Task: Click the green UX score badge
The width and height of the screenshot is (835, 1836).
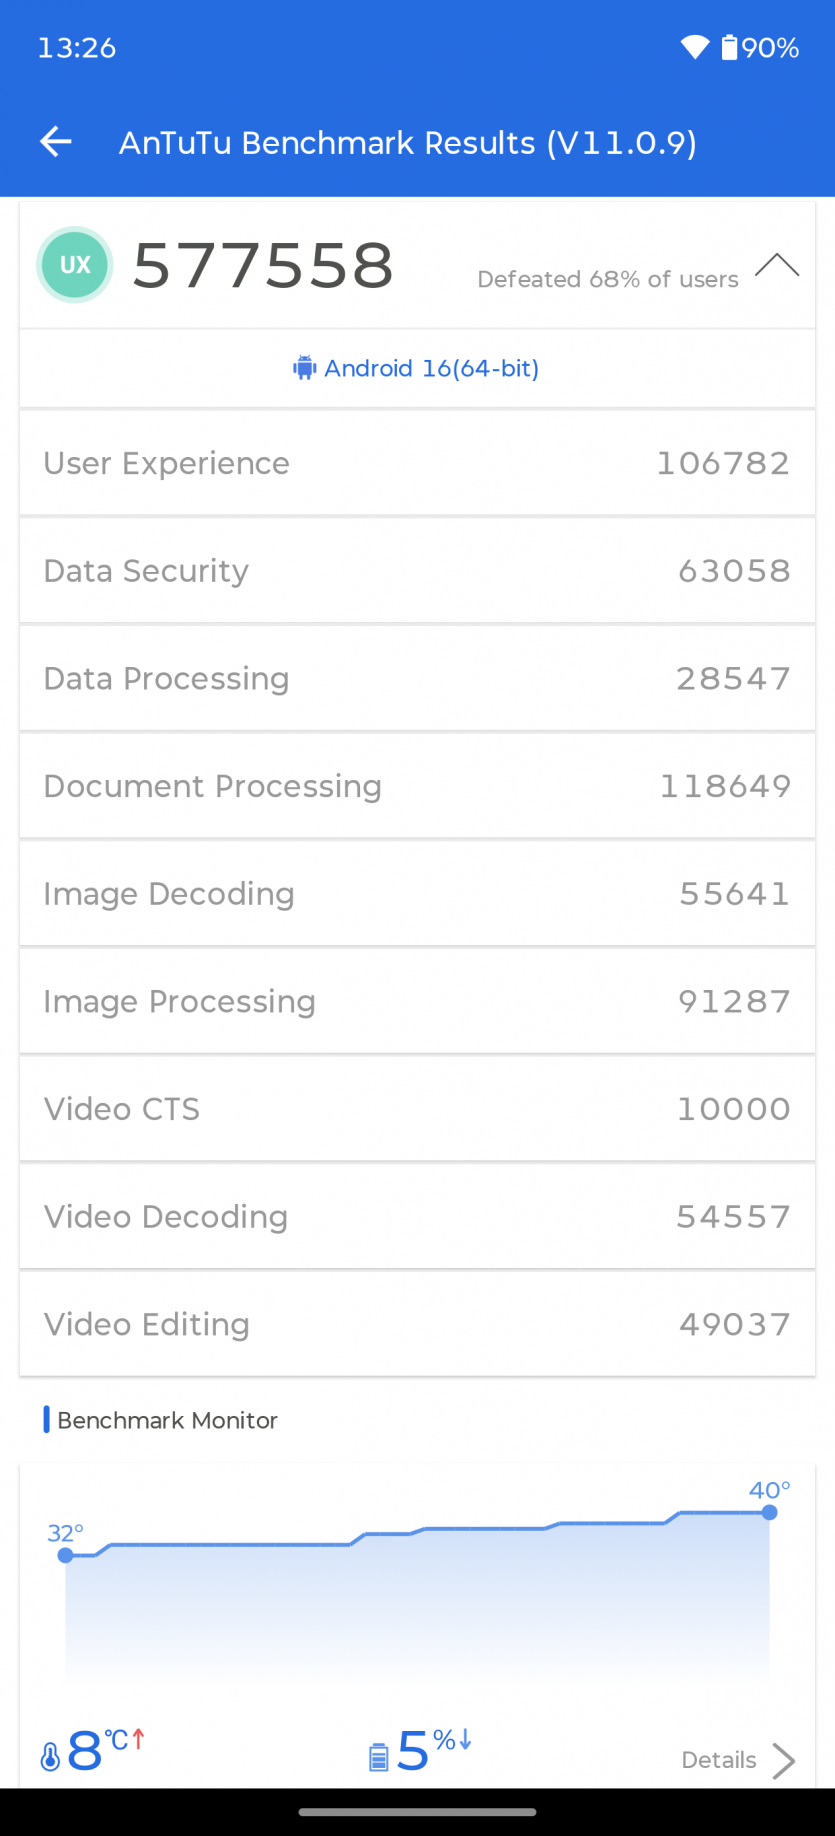Action: pyautogui.click(x=75, y=265)
